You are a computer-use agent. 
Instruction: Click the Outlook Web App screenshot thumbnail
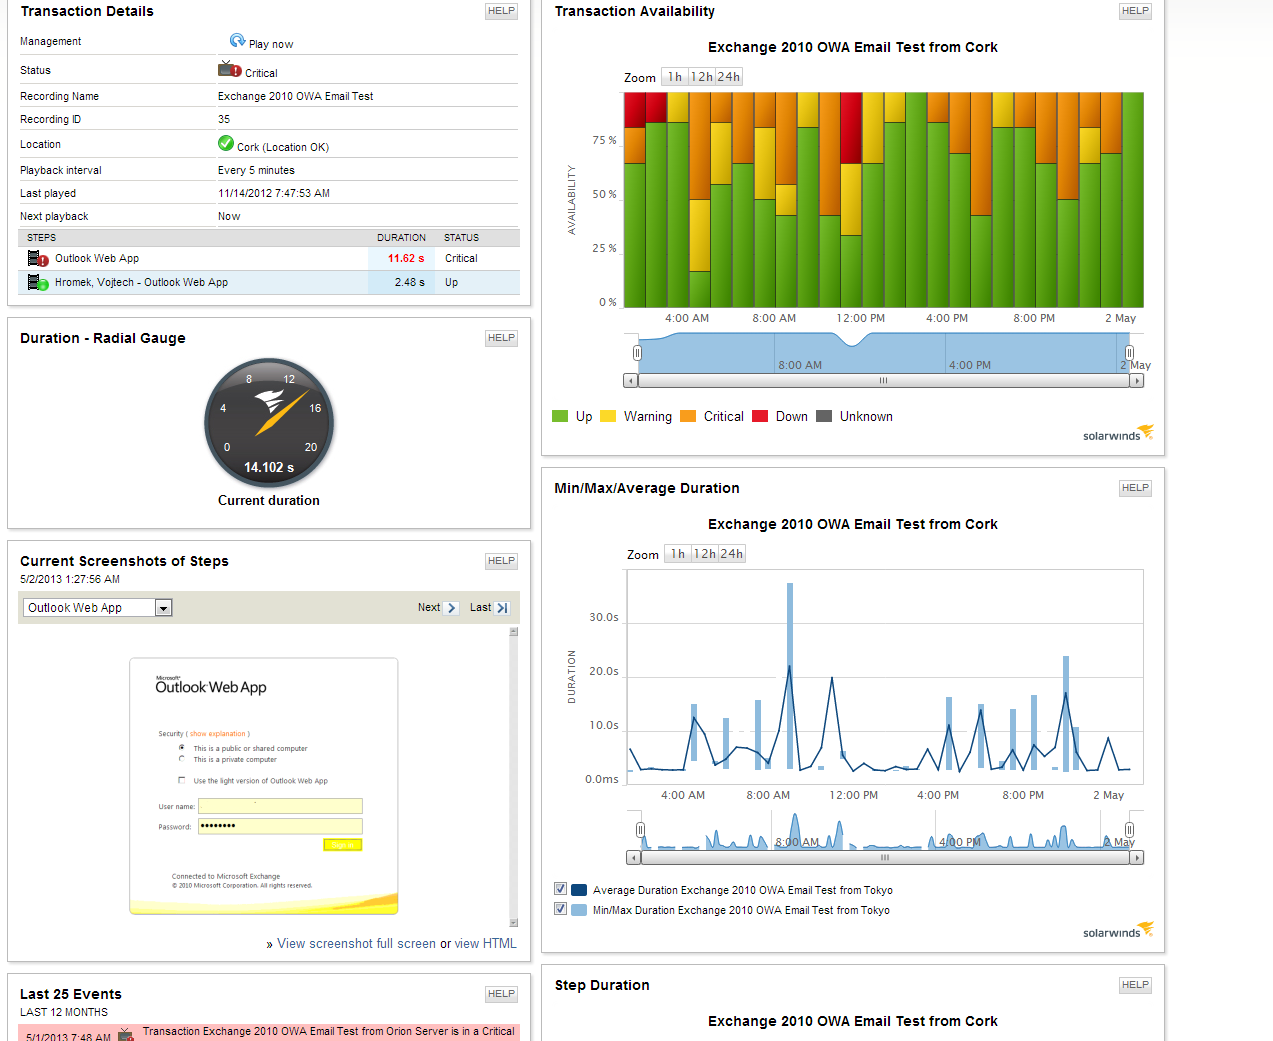pos(264,786)
